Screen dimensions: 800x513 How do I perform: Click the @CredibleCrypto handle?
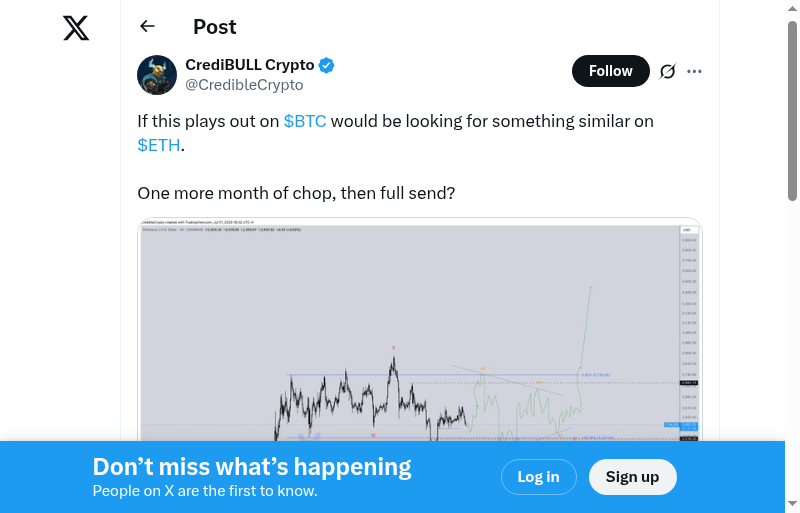[x=244, y=85]
